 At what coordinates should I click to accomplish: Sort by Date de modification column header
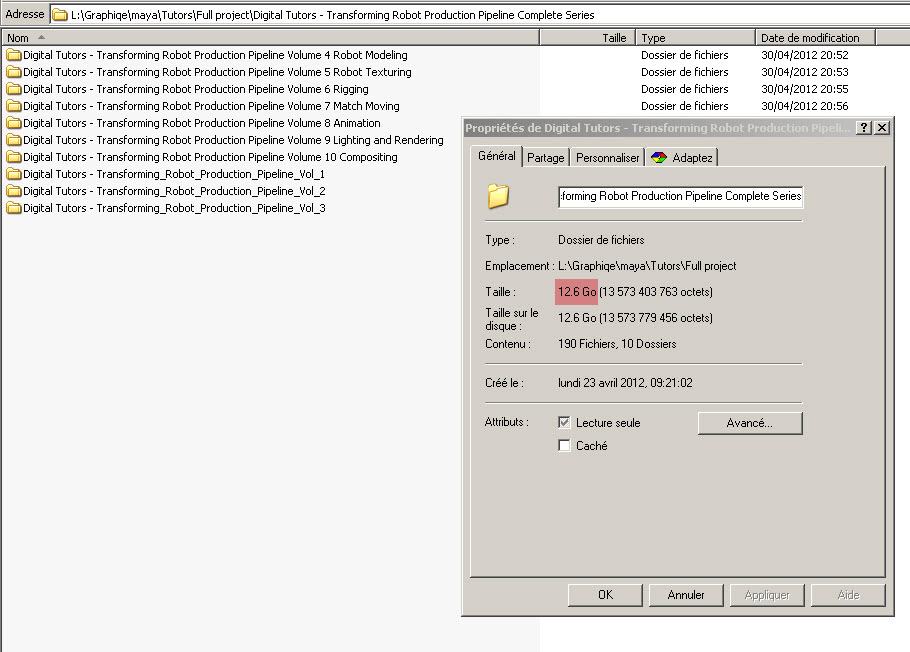pos(815,38)
